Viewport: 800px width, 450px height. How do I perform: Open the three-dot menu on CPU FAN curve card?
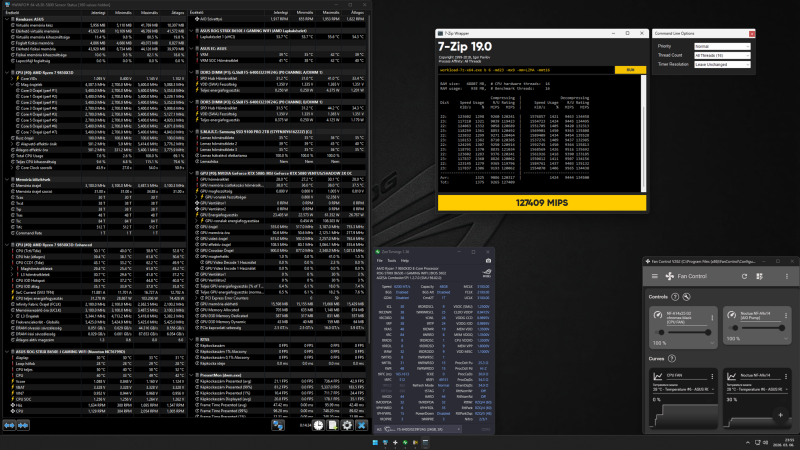click(712, 377)
